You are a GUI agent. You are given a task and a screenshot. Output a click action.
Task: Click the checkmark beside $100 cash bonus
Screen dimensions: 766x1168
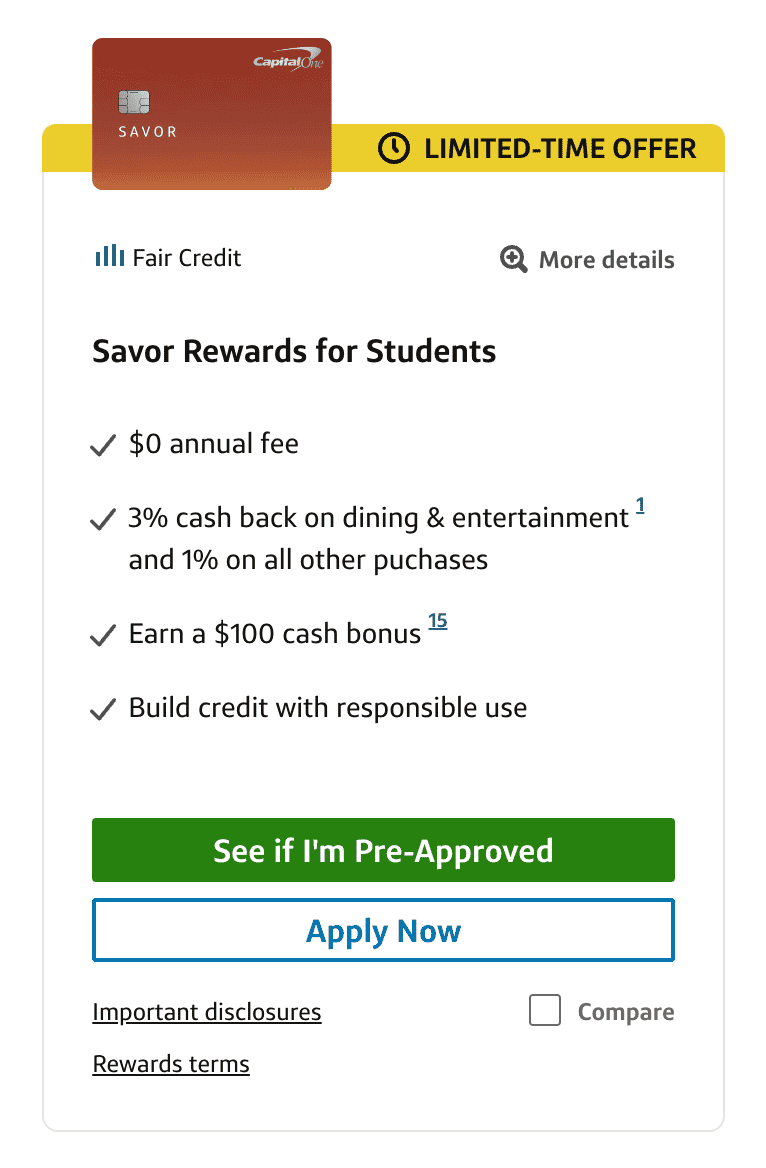point(103,636)
